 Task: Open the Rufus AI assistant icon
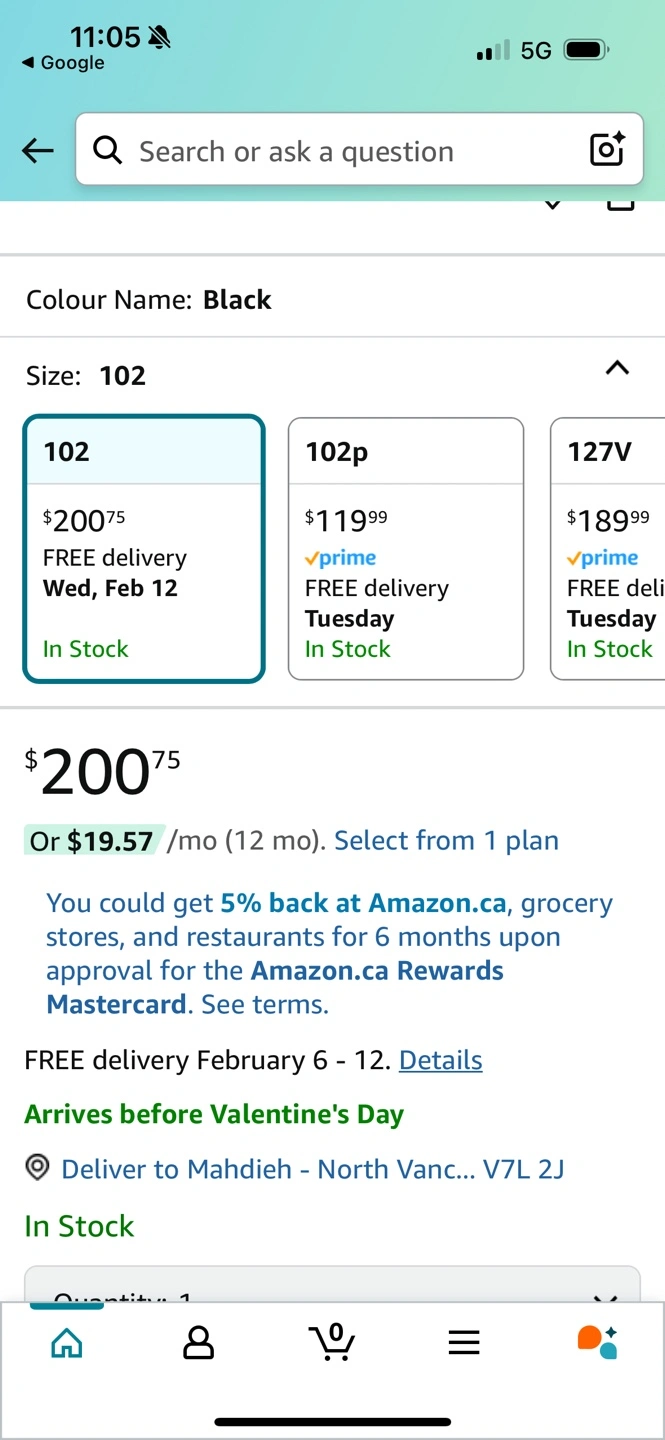(597, 1342)
